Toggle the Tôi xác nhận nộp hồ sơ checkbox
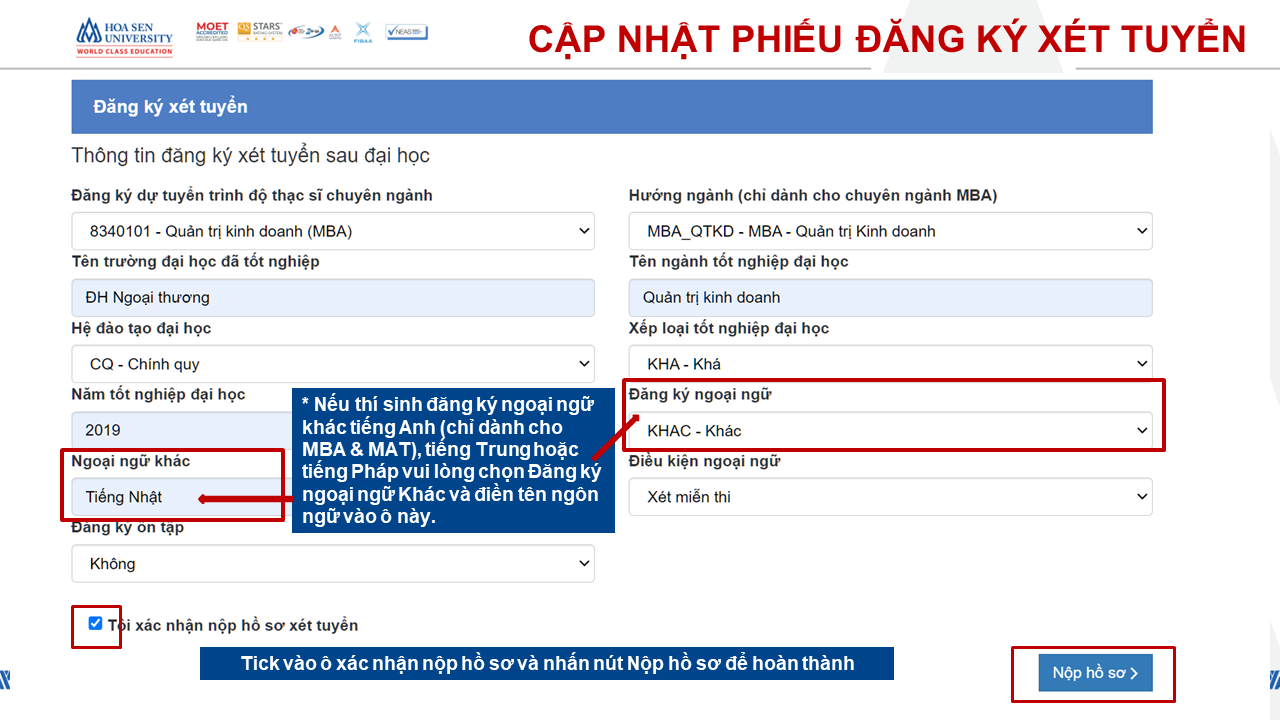Image resolution: width=1280 pixels, height=720 pixels. tap(95, 624)
